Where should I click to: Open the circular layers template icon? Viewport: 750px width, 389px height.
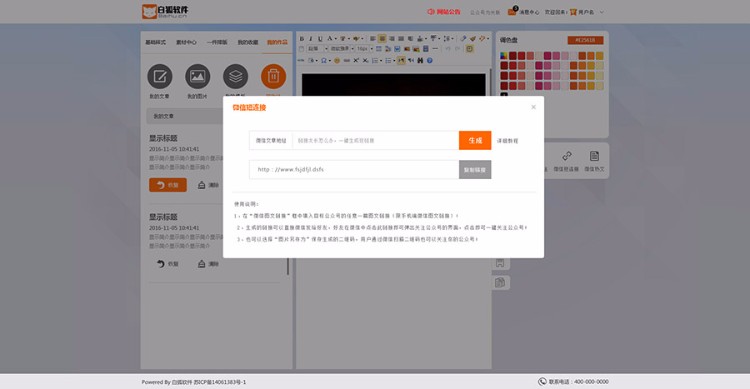click(x=235, y=77)
